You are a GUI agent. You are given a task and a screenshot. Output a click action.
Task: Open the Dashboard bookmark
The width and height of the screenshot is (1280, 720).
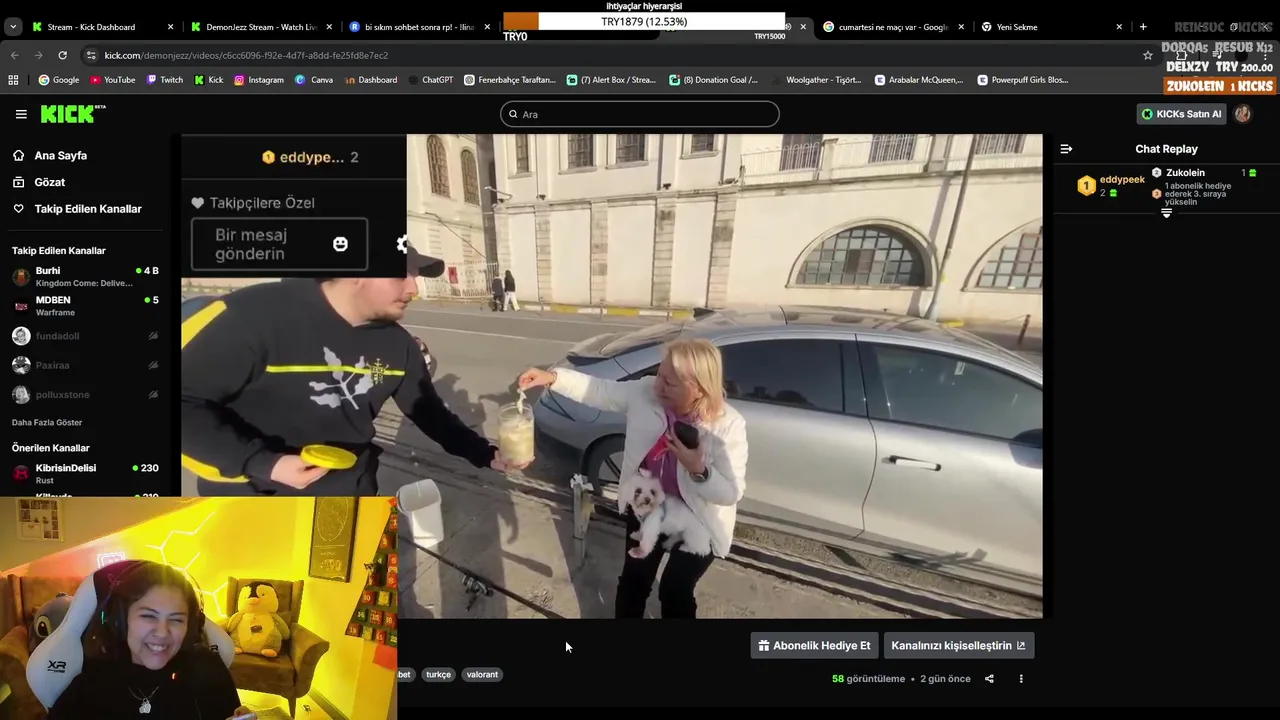click(370, 80)
